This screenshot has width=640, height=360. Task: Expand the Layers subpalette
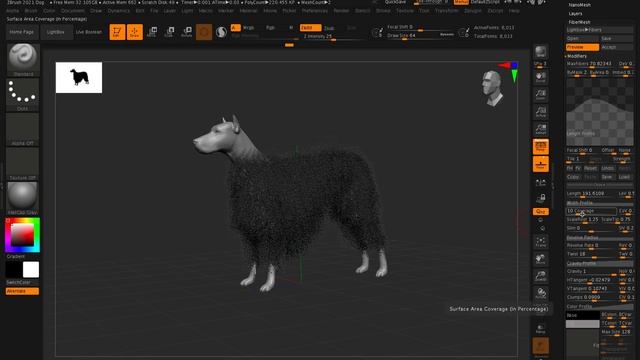point(576,13)
